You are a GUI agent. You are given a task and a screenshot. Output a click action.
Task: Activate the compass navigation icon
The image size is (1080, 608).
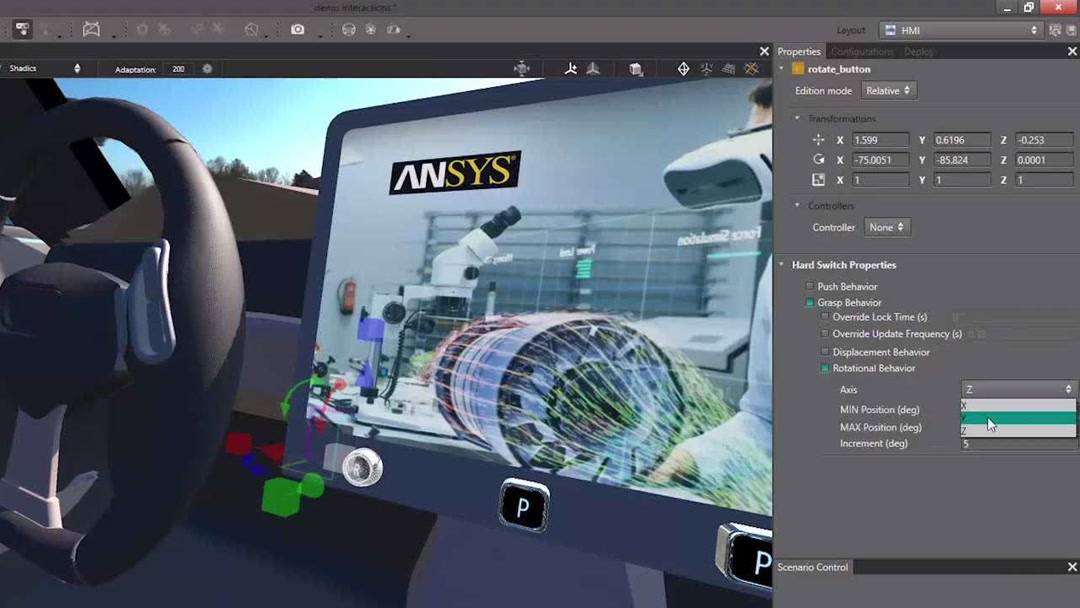pos(684,68)
